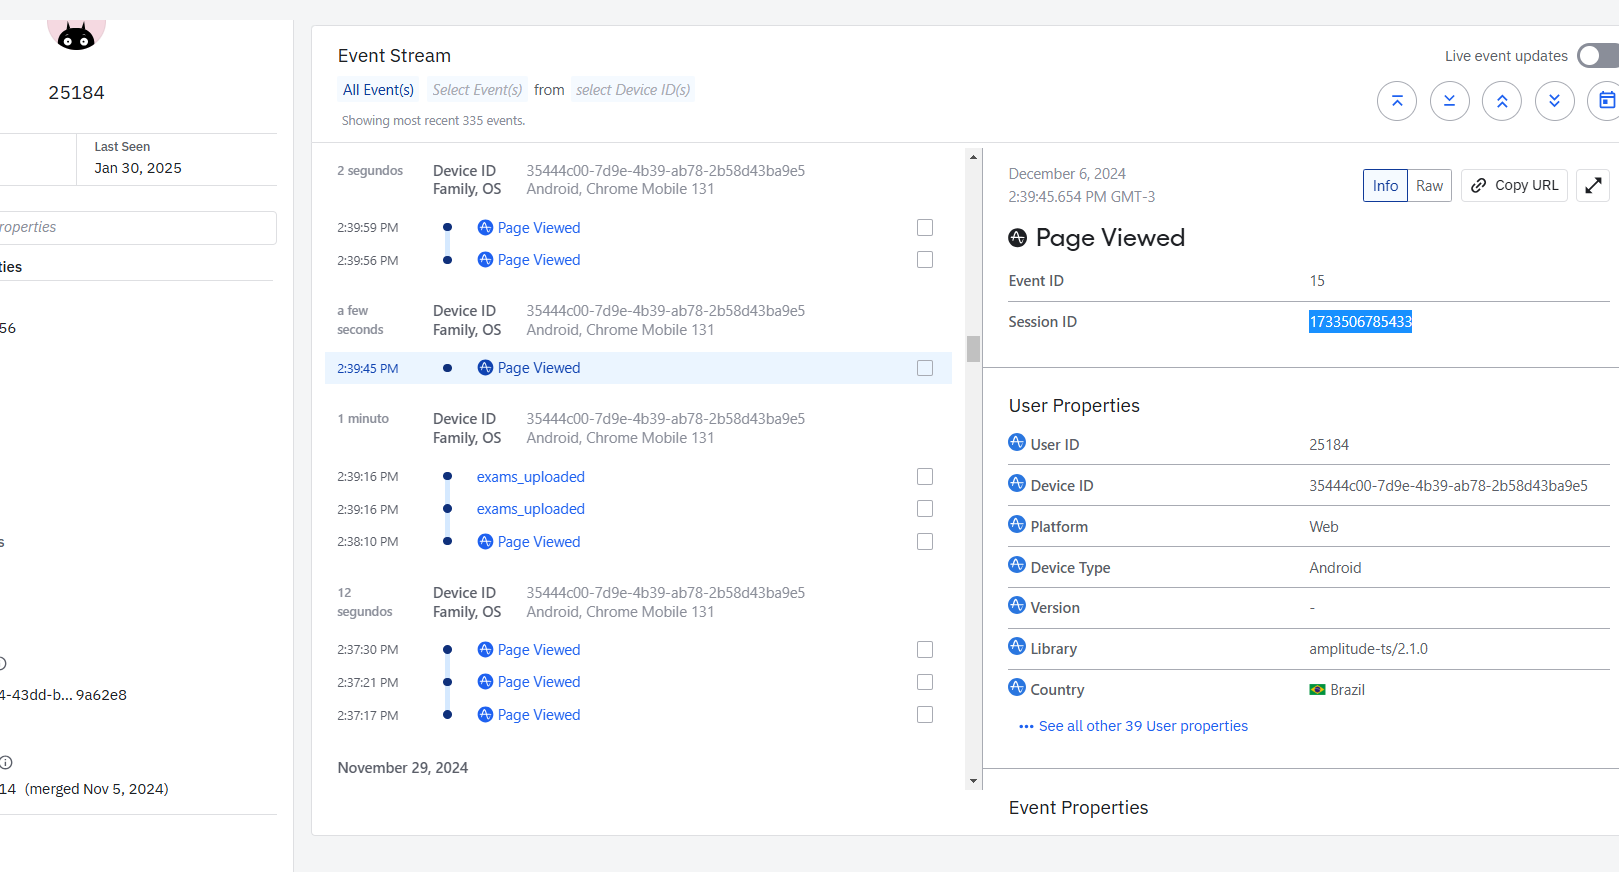Image resolution: width=1619 pixels, height=872 pixels.
Task: Open the calendar date picker icon
Action: point(1605,101)
